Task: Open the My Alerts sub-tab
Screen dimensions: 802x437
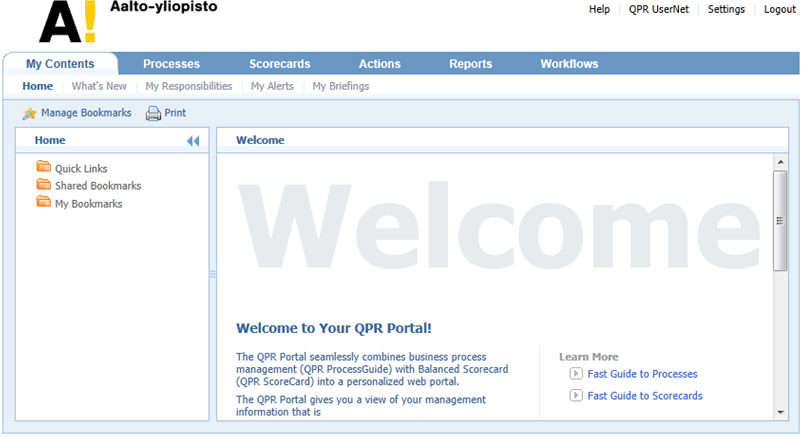Action: click(272, 86)
